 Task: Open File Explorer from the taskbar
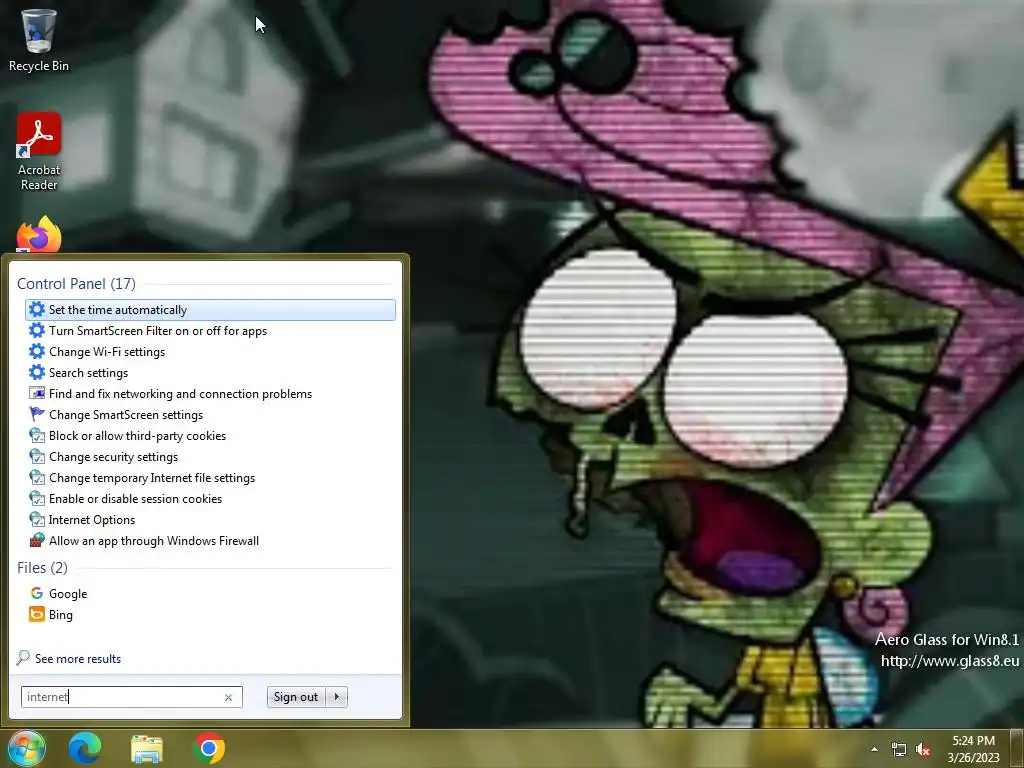click(x=147, y=749)
